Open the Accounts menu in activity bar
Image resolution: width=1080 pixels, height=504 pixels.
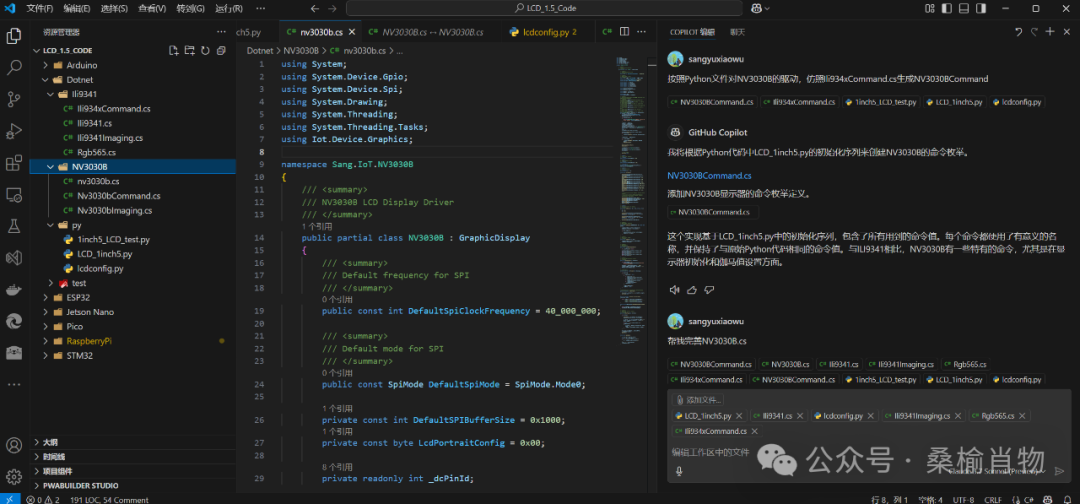pyautogui.click(x=14, y=445)
